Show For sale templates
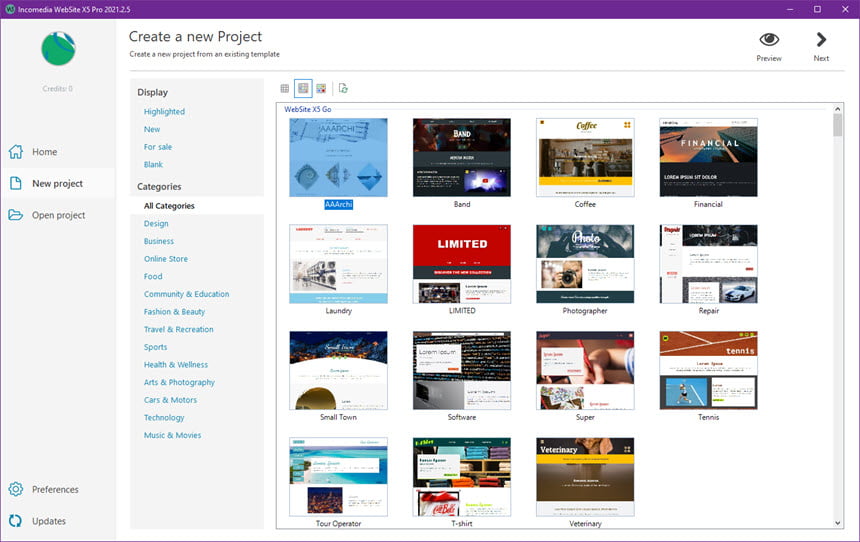This screenshot has width=860, height=542. [158, 147]
